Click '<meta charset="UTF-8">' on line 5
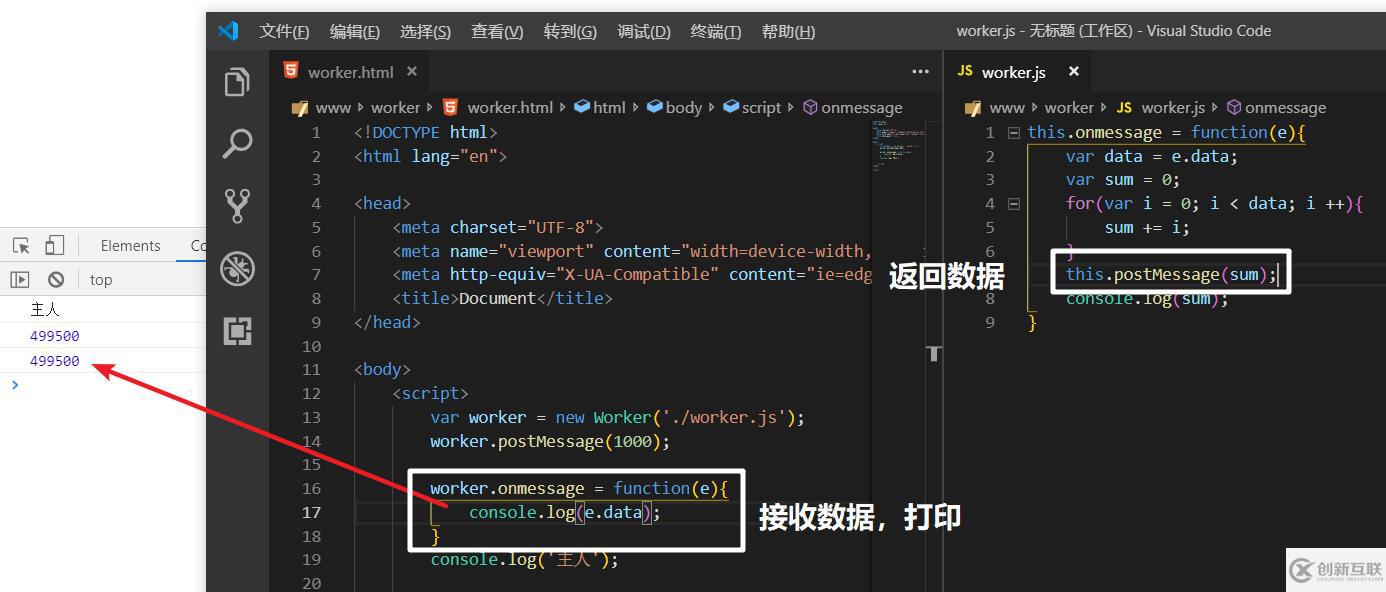This screenshot has height=592, width=1386. coord(498,227)
